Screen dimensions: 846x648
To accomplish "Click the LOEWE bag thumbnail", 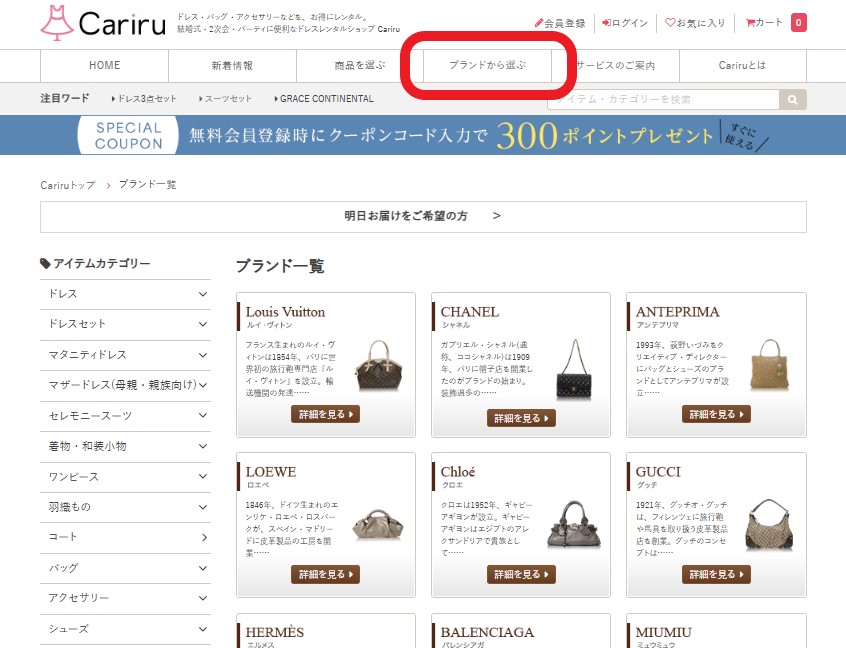I will click(x=378, y=524).
